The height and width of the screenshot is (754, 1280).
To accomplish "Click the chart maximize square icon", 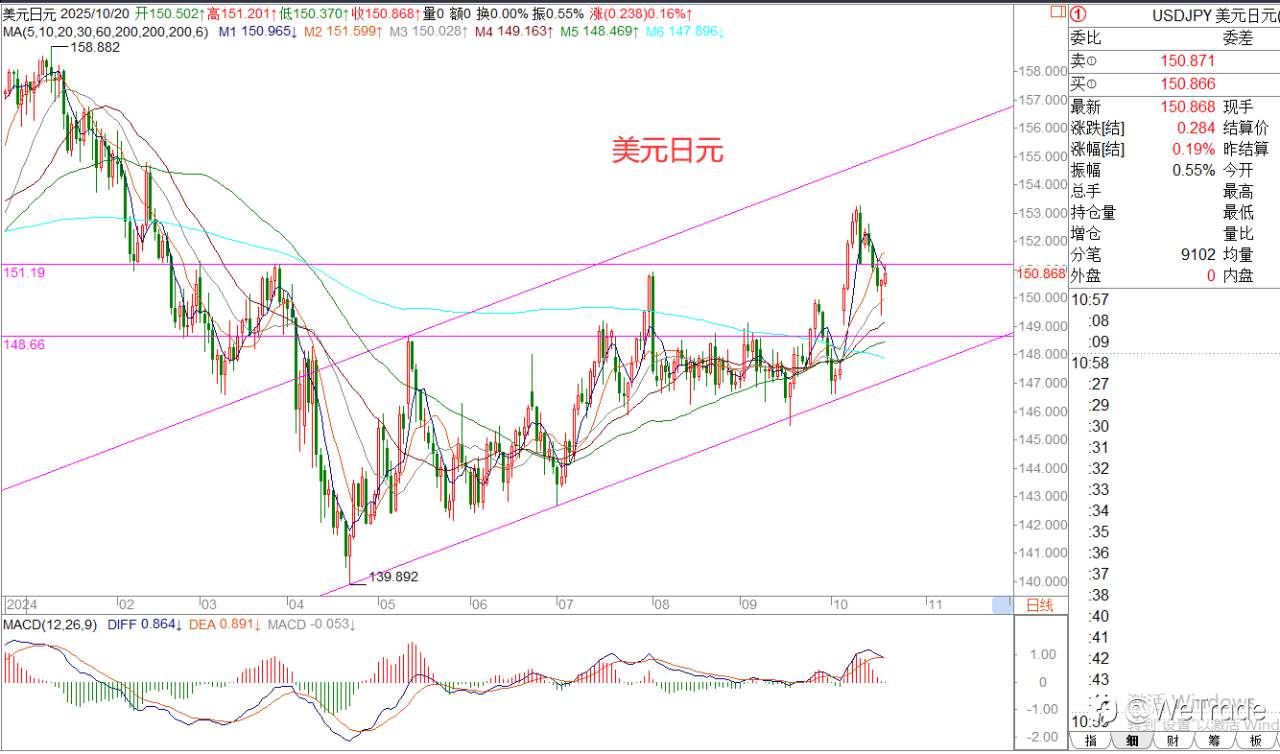I will pyautogui.click(x=1057, y=13).
